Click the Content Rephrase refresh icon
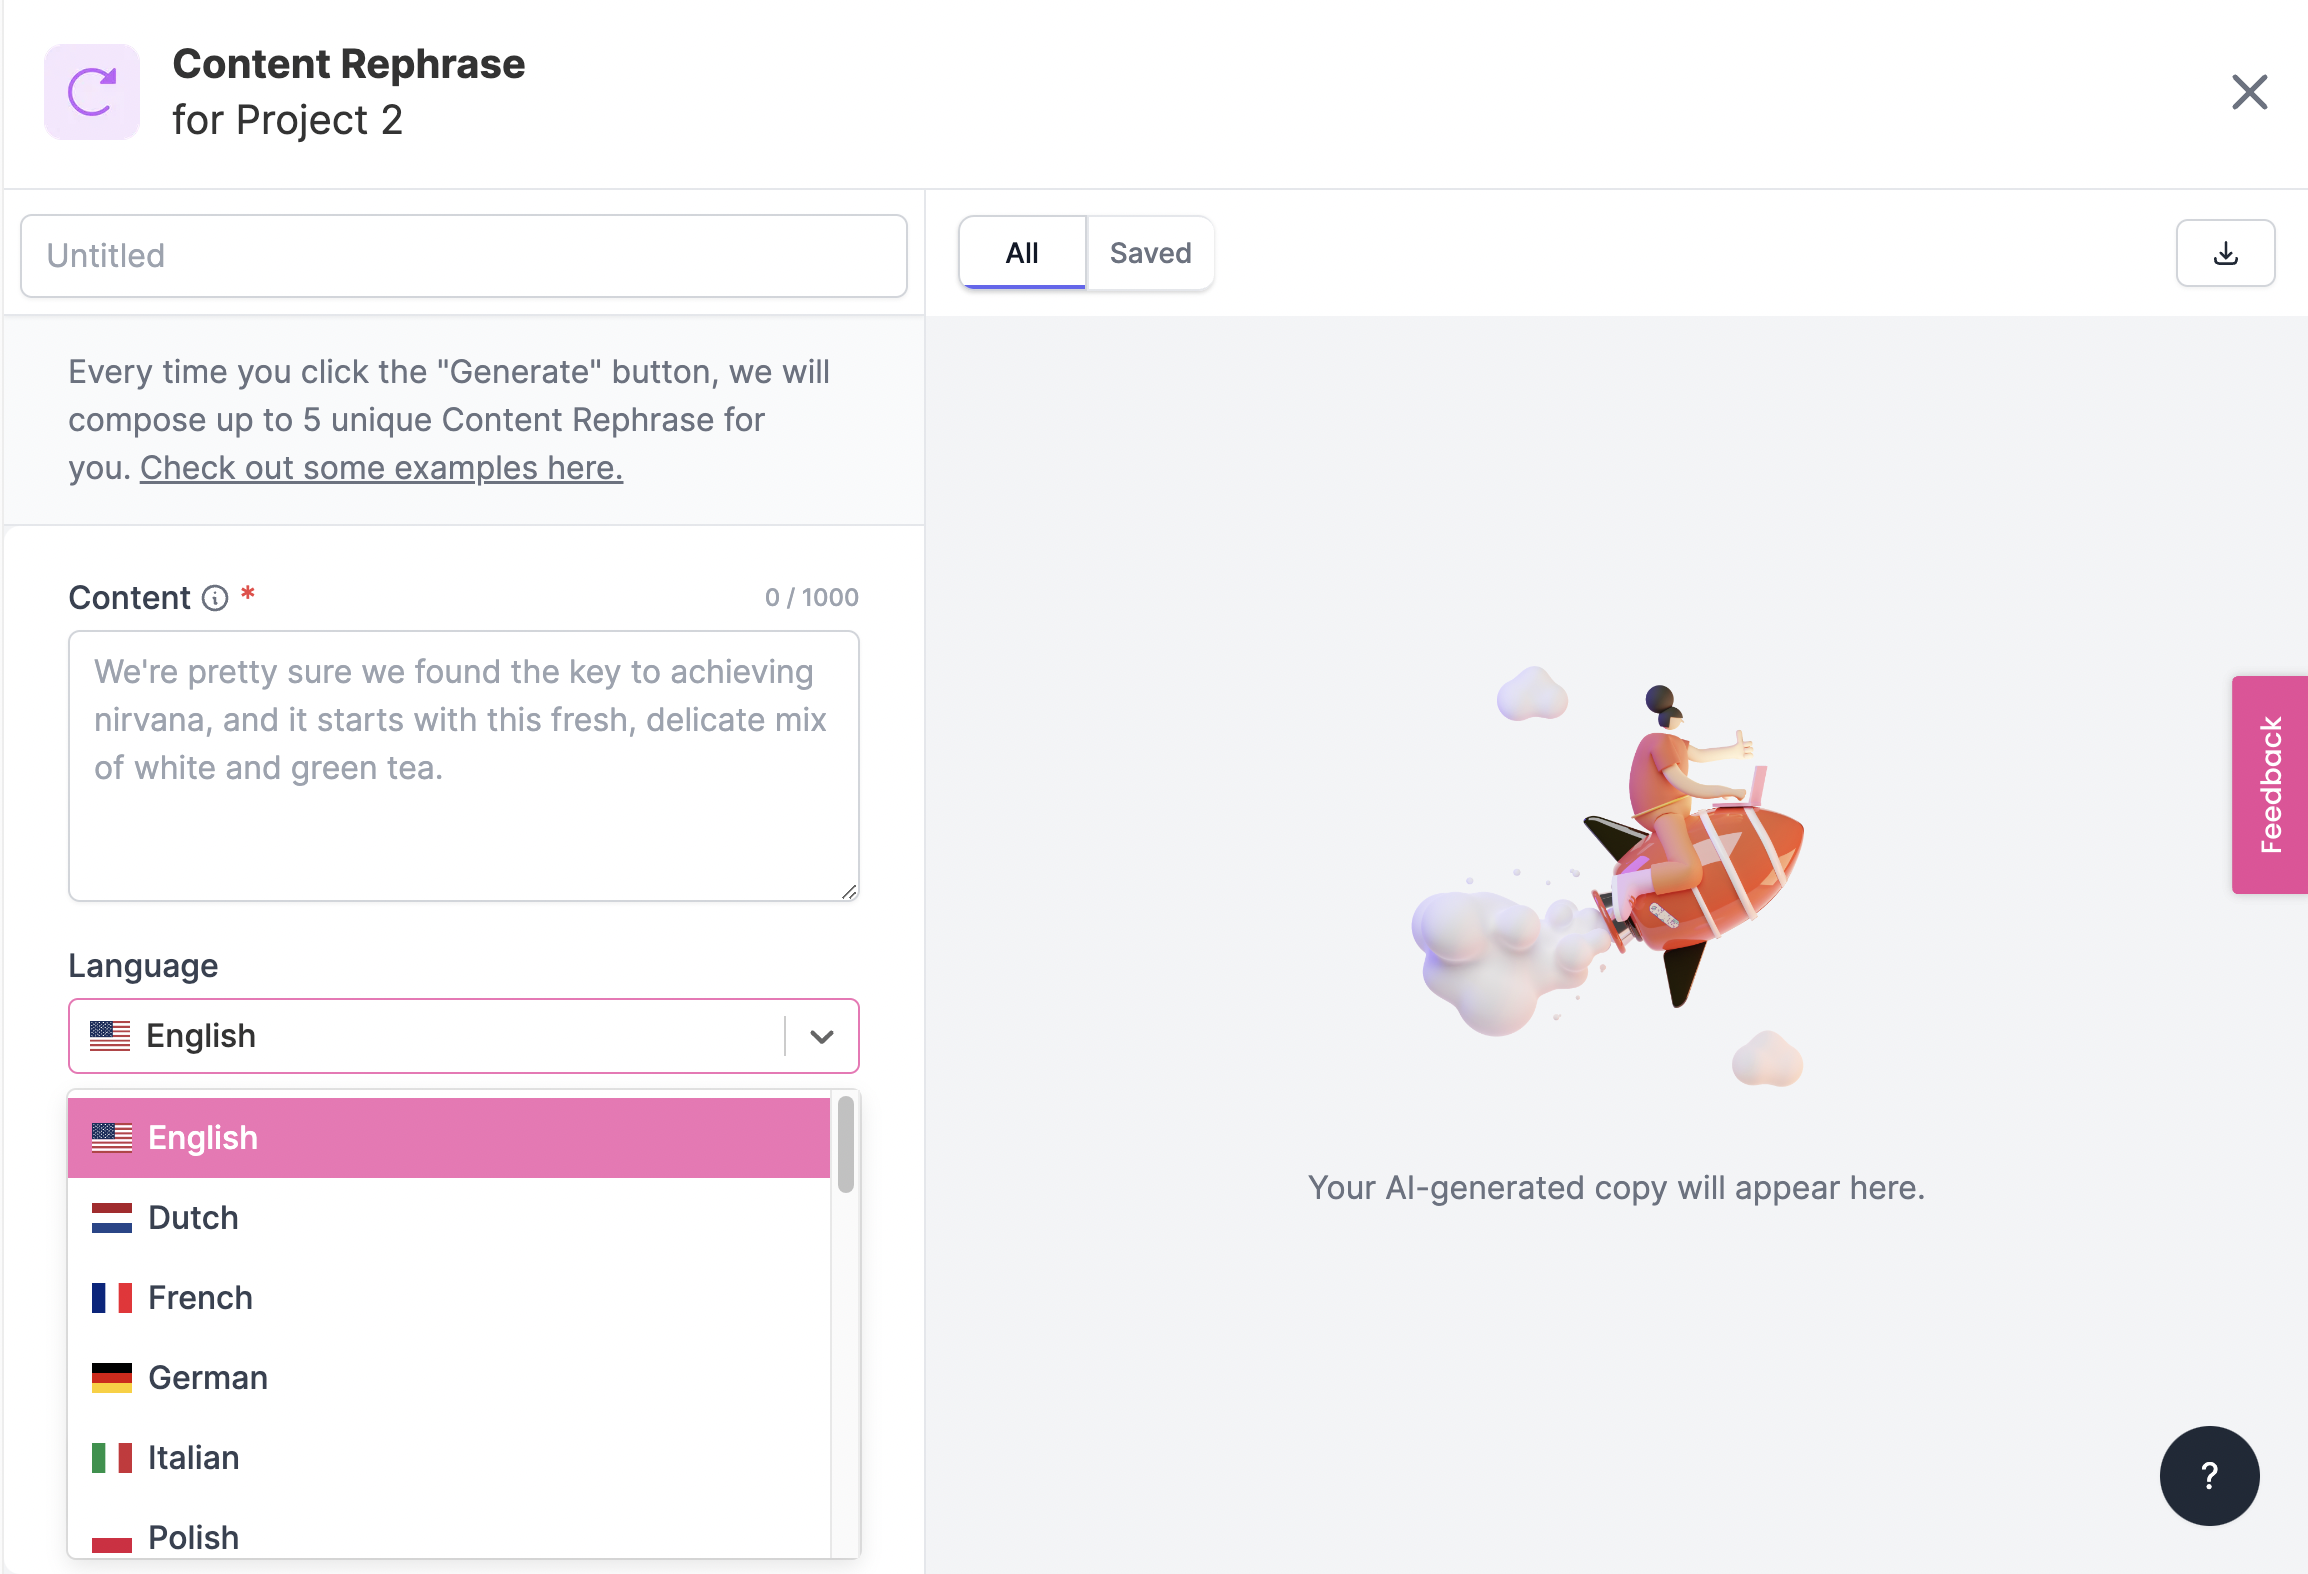Image resolution: width=2308 pixels, height=1574 pixels. click(x=92, y=92)
